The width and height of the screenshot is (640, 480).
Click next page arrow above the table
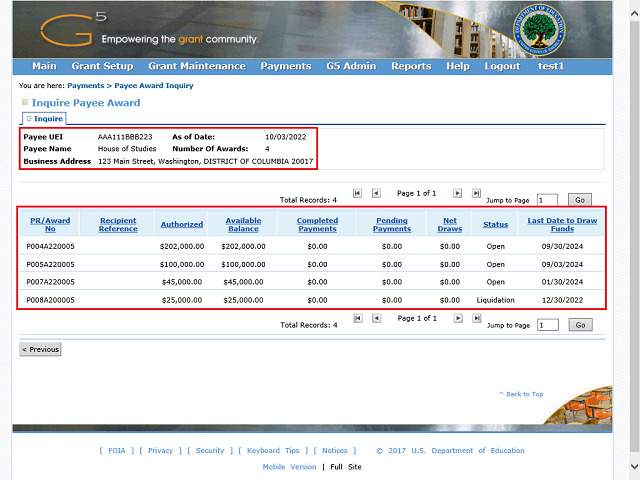(457, 193)
